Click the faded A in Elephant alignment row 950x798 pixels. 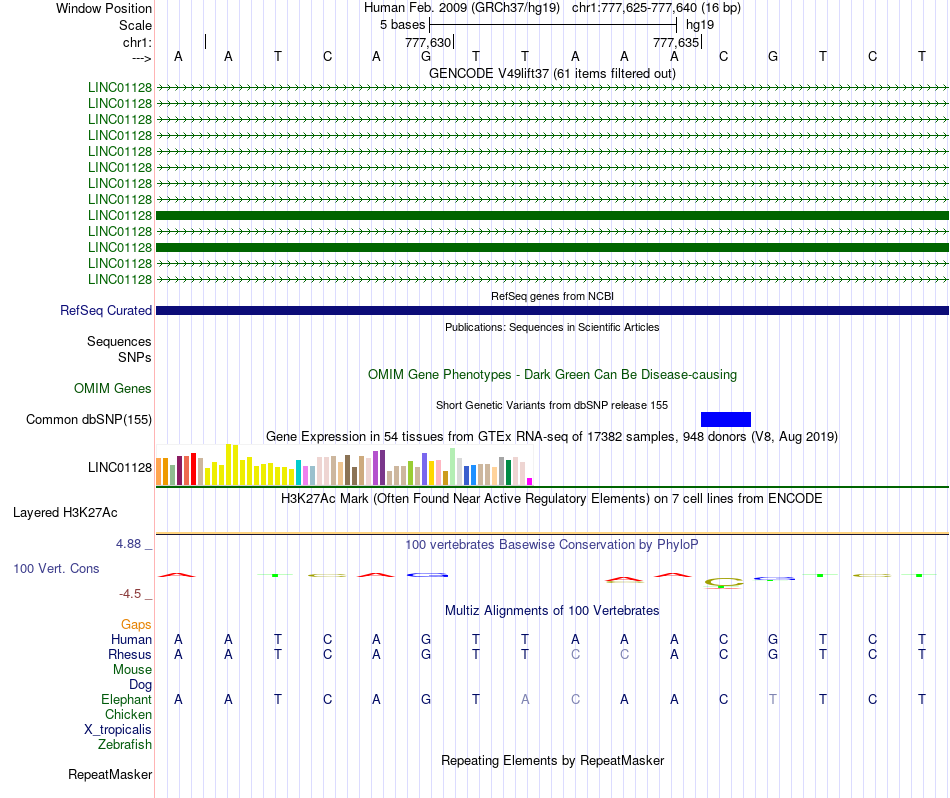[525, 699]
